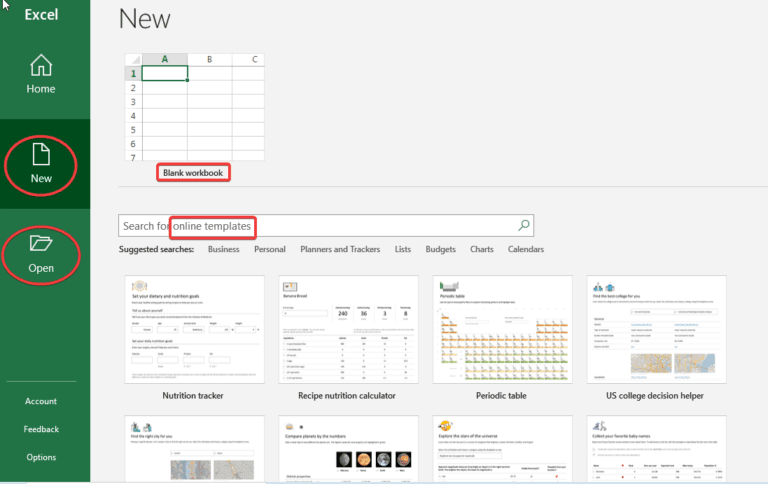Pick the Charts suggested search
This screenshot has width=768, height=484.
click(x=481, y=249)
